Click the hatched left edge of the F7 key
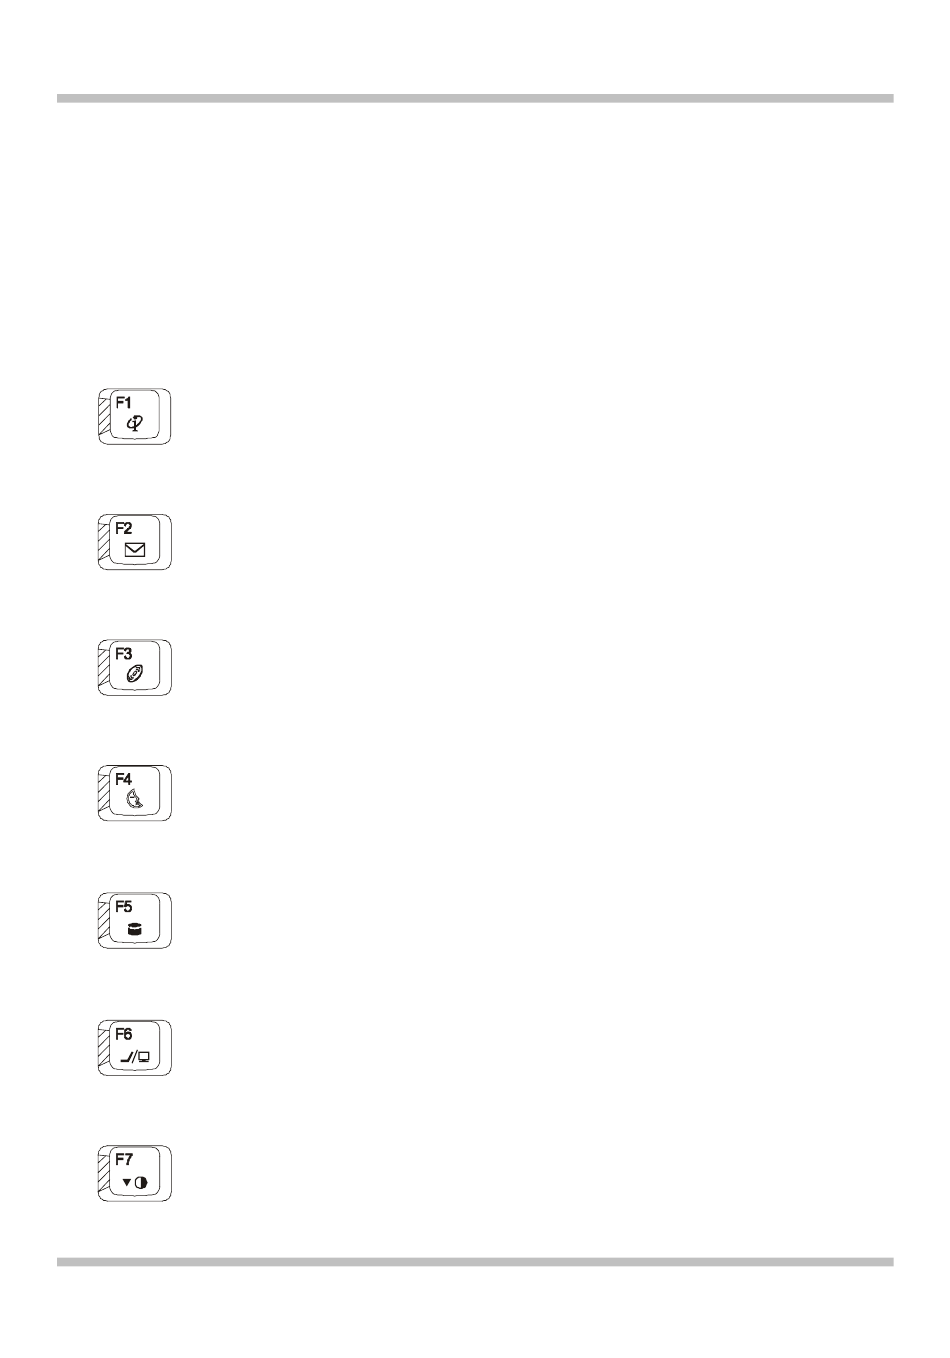Viewport: 950px width, 1358px height. tap(103, 1175)
